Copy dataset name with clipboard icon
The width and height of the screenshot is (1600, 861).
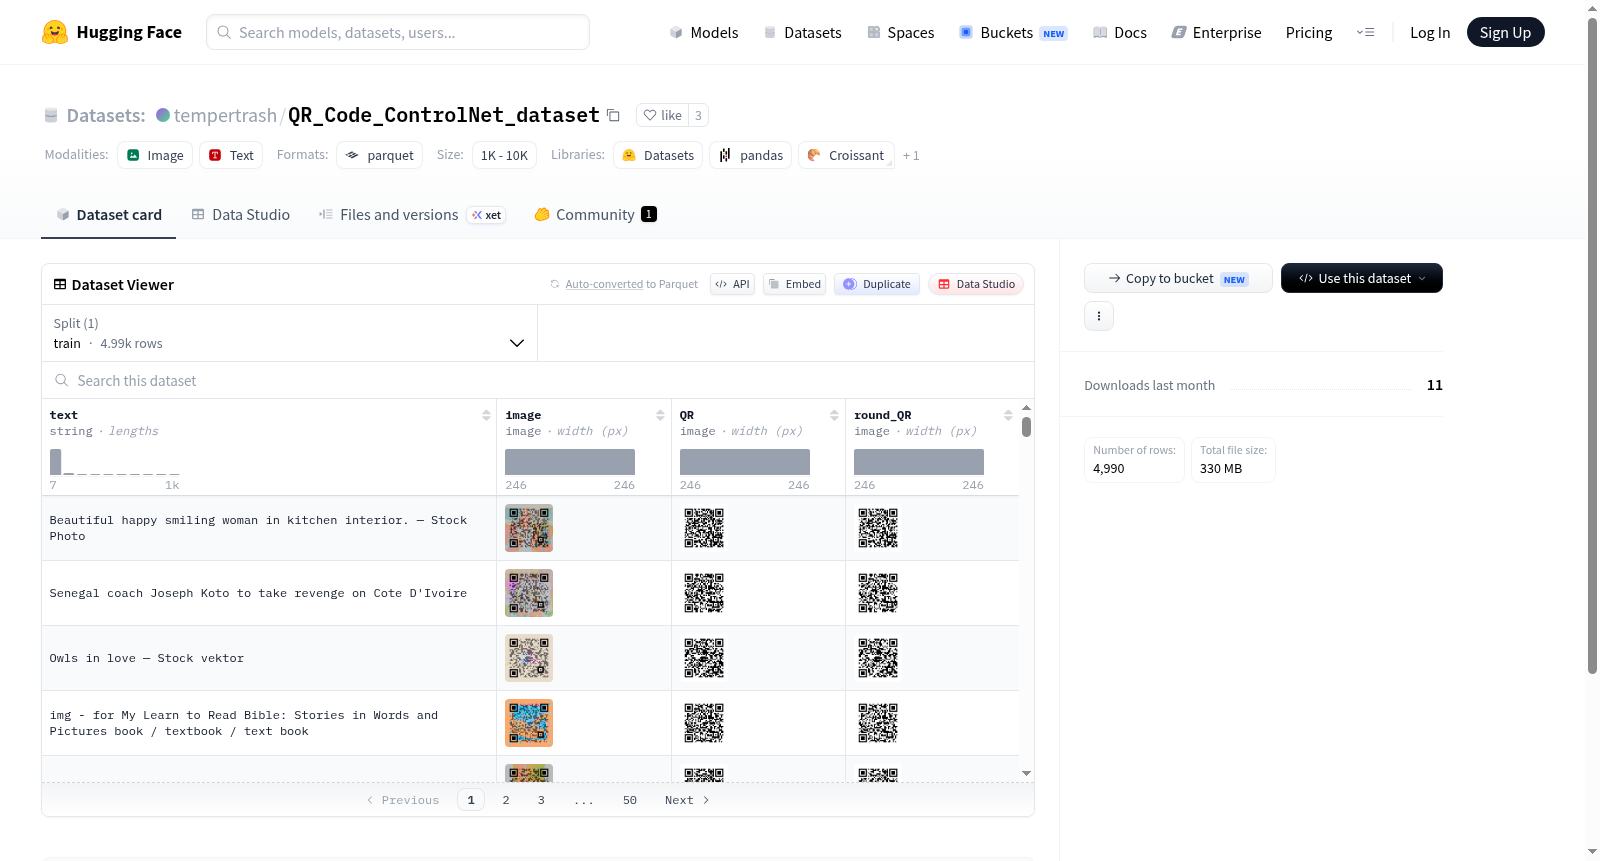coord(613,116)
